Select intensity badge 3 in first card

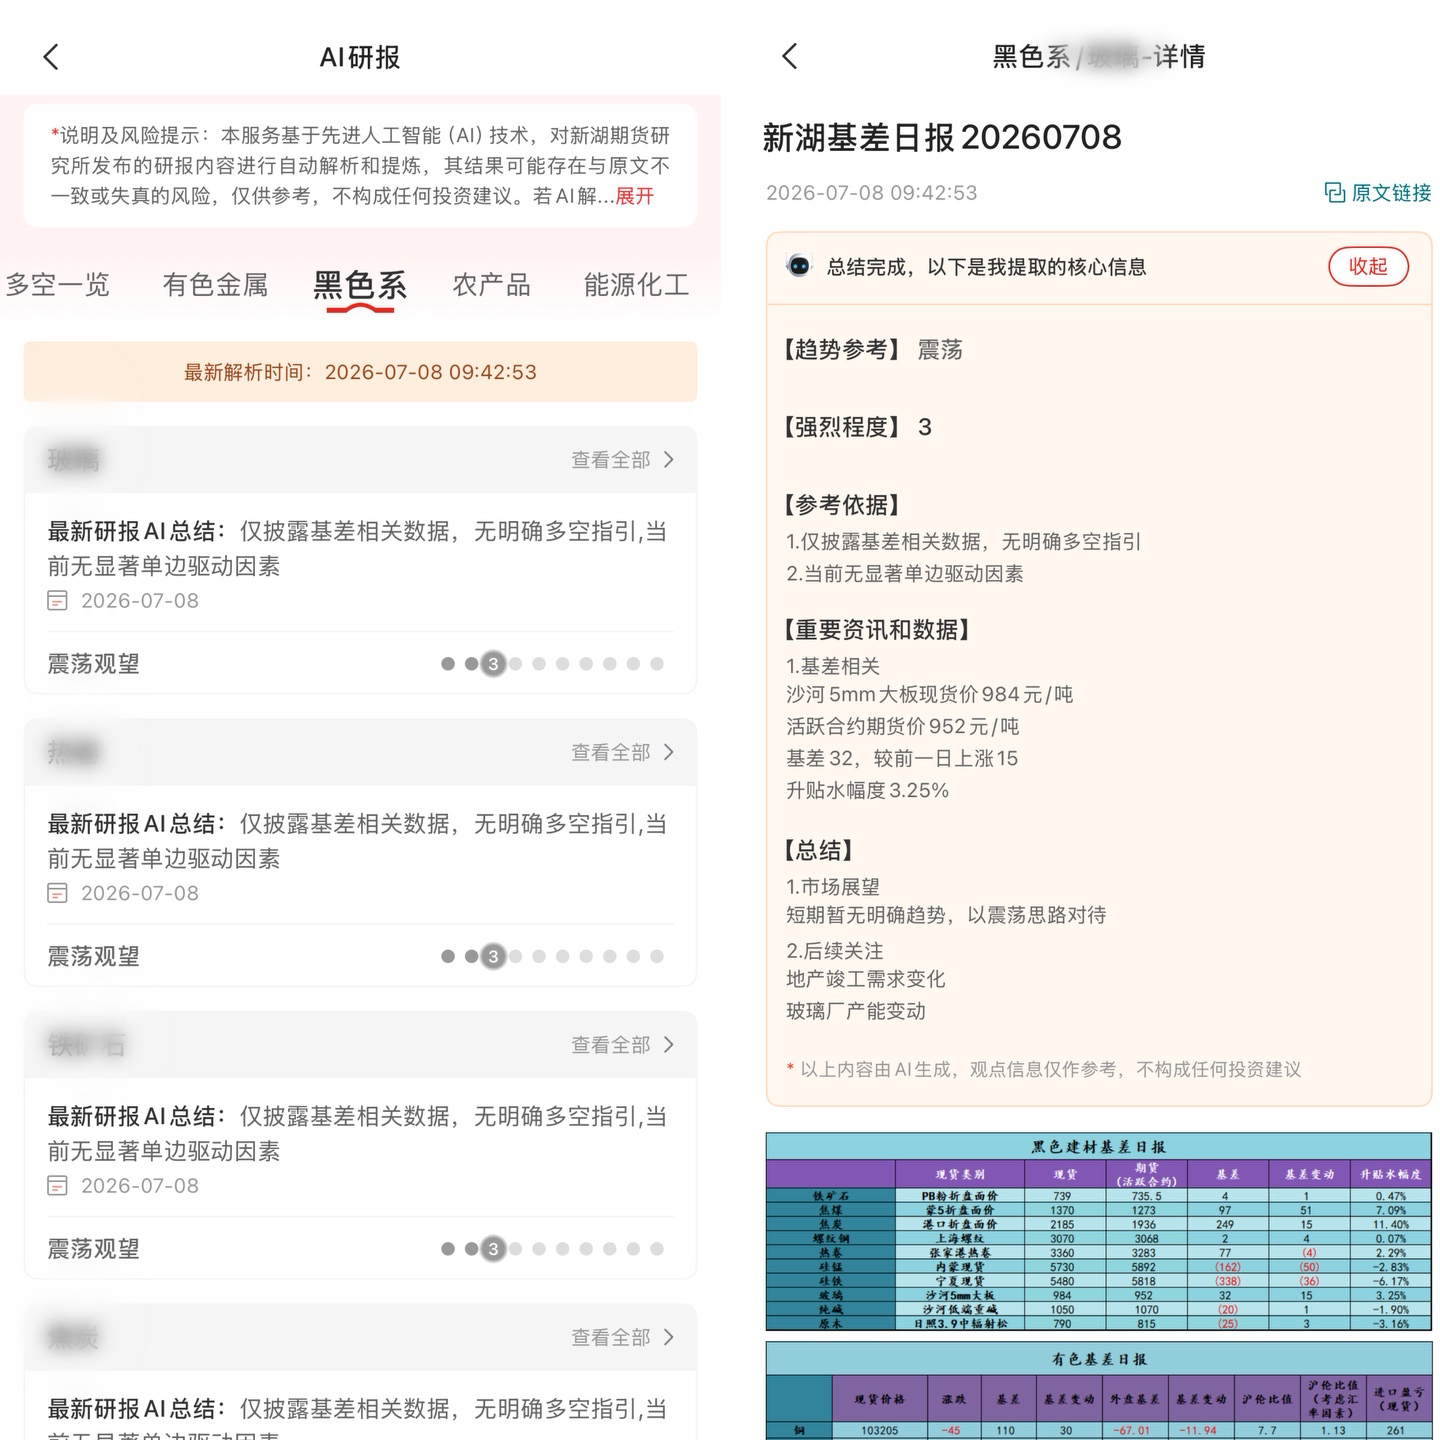493,664
